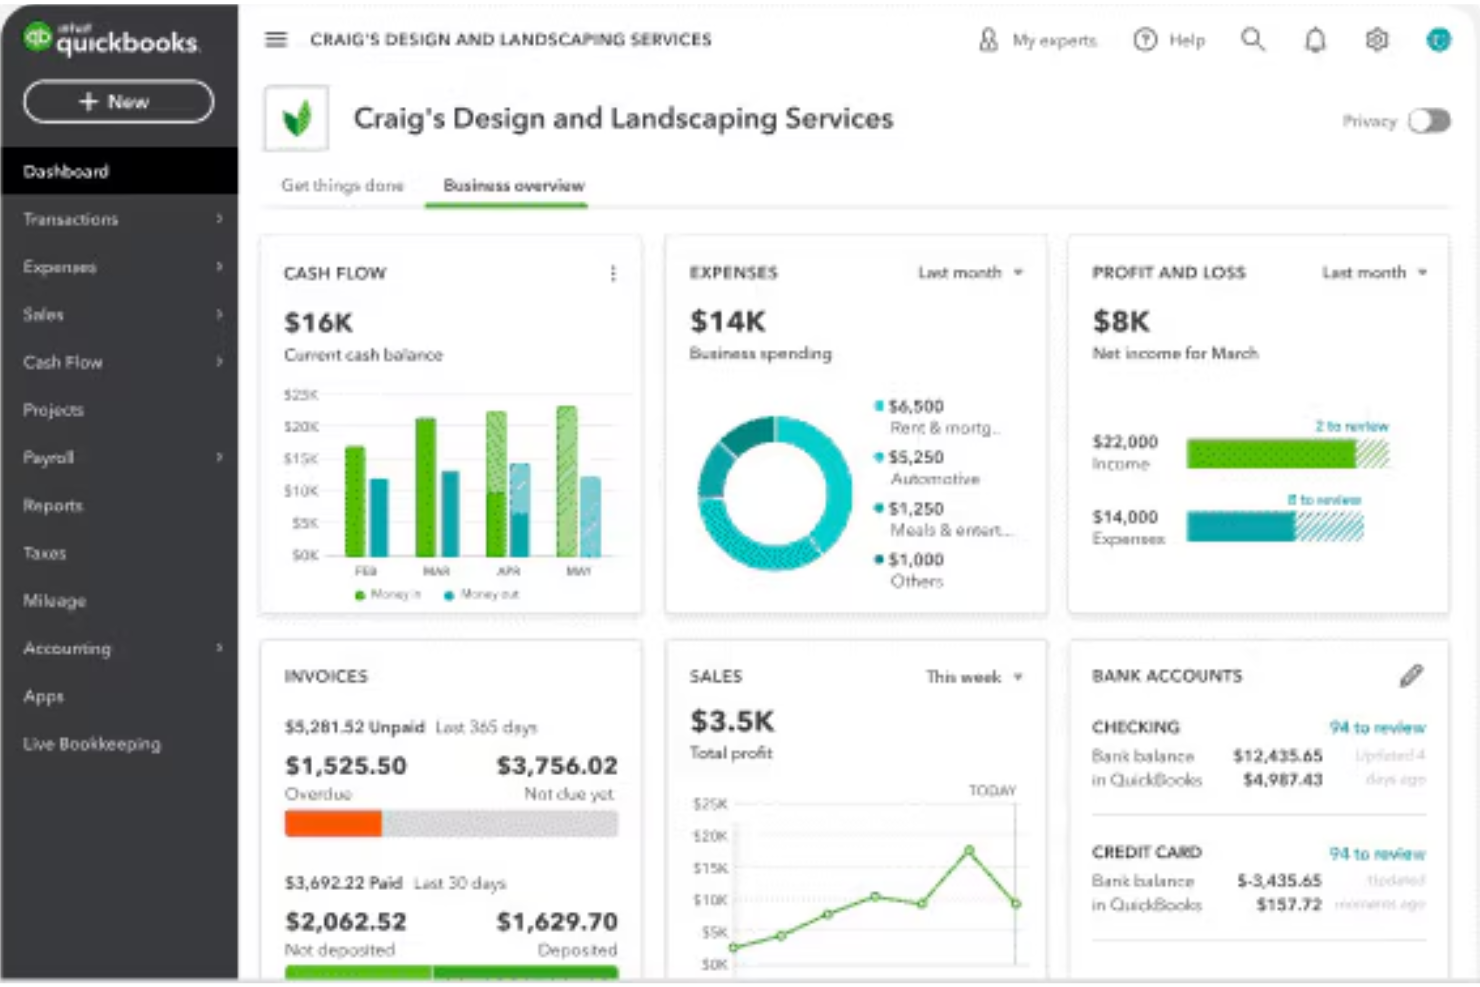Open Expenses Last month dropdown

coord(970,272)
